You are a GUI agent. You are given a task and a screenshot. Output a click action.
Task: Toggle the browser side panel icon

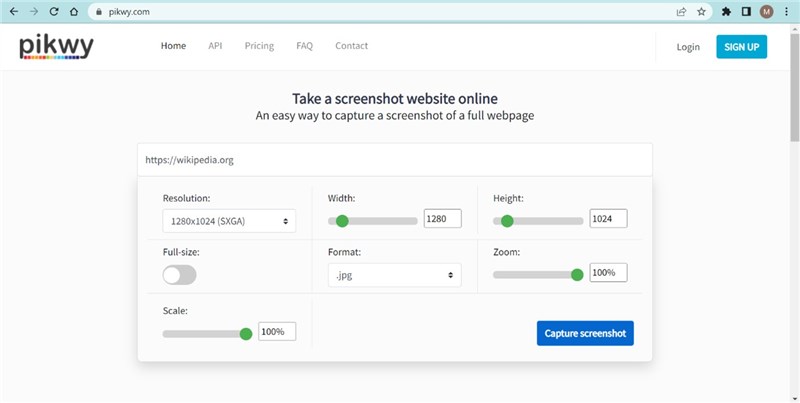[x=746, y=12]
